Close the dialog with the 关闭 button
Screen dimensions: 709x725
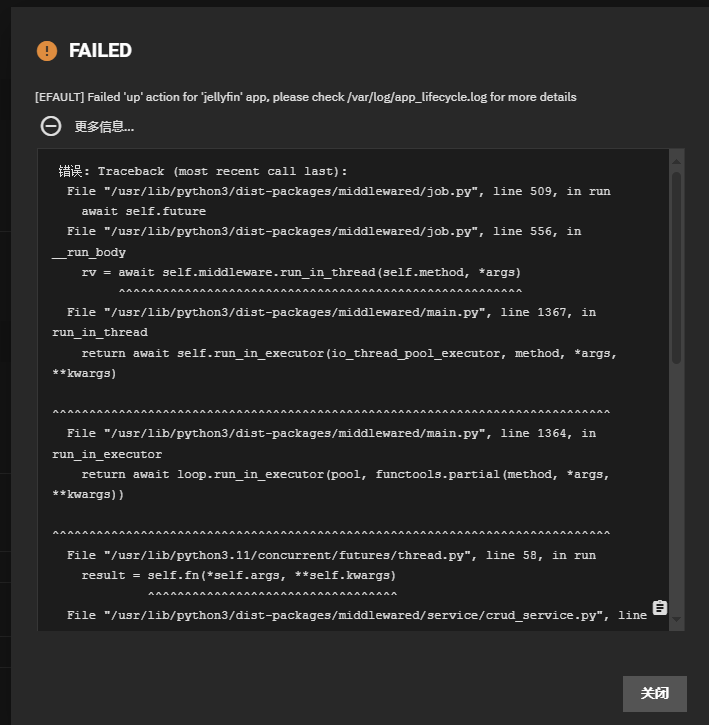[654, 694]
